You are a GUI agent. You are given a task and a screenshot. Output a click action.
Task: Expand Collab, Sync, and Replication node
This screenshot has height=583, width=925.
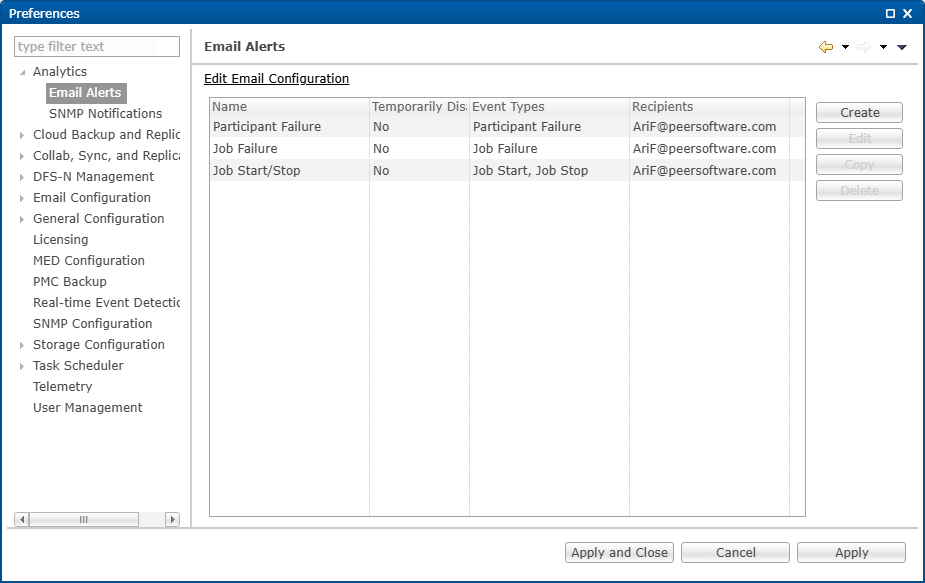coord(22,156)
